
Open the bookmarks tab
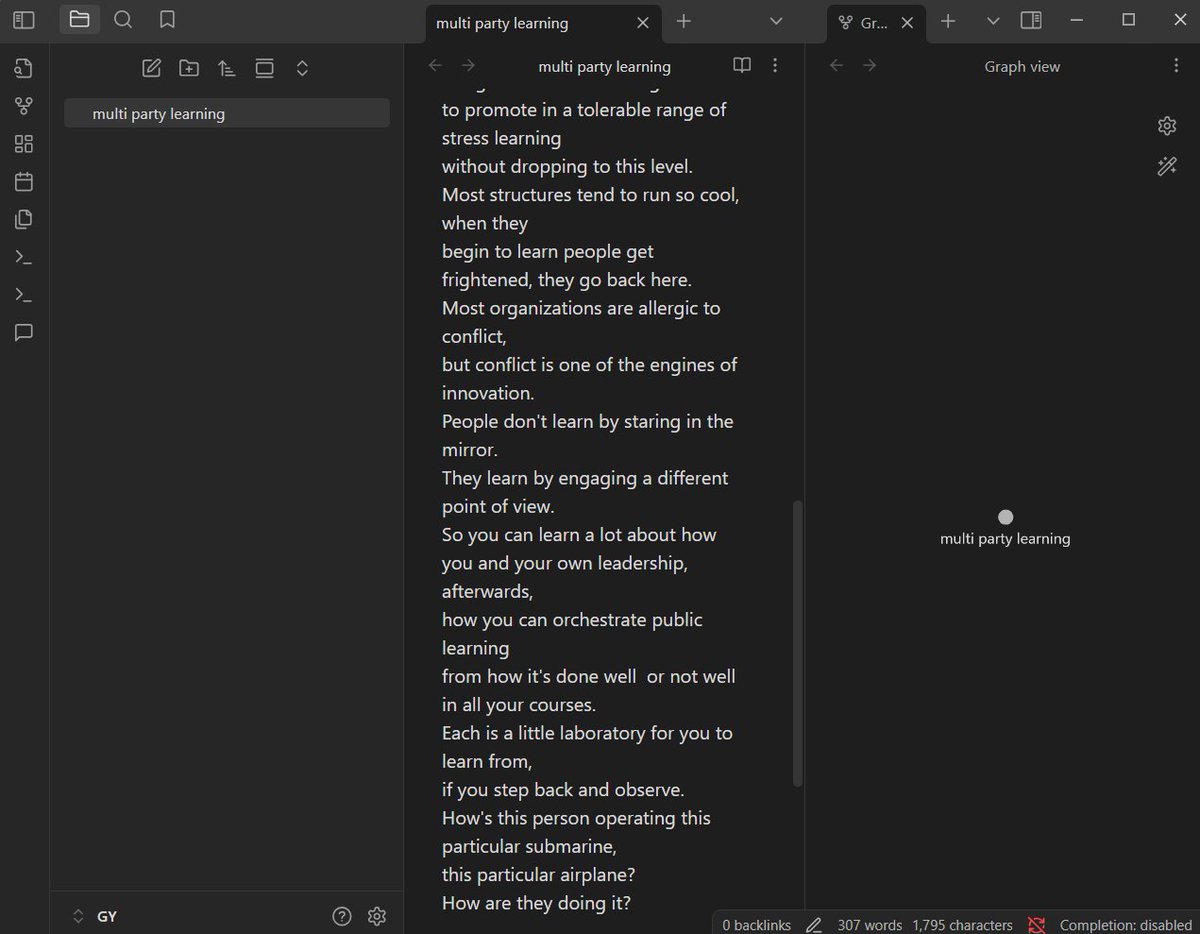tap(168, 19)
